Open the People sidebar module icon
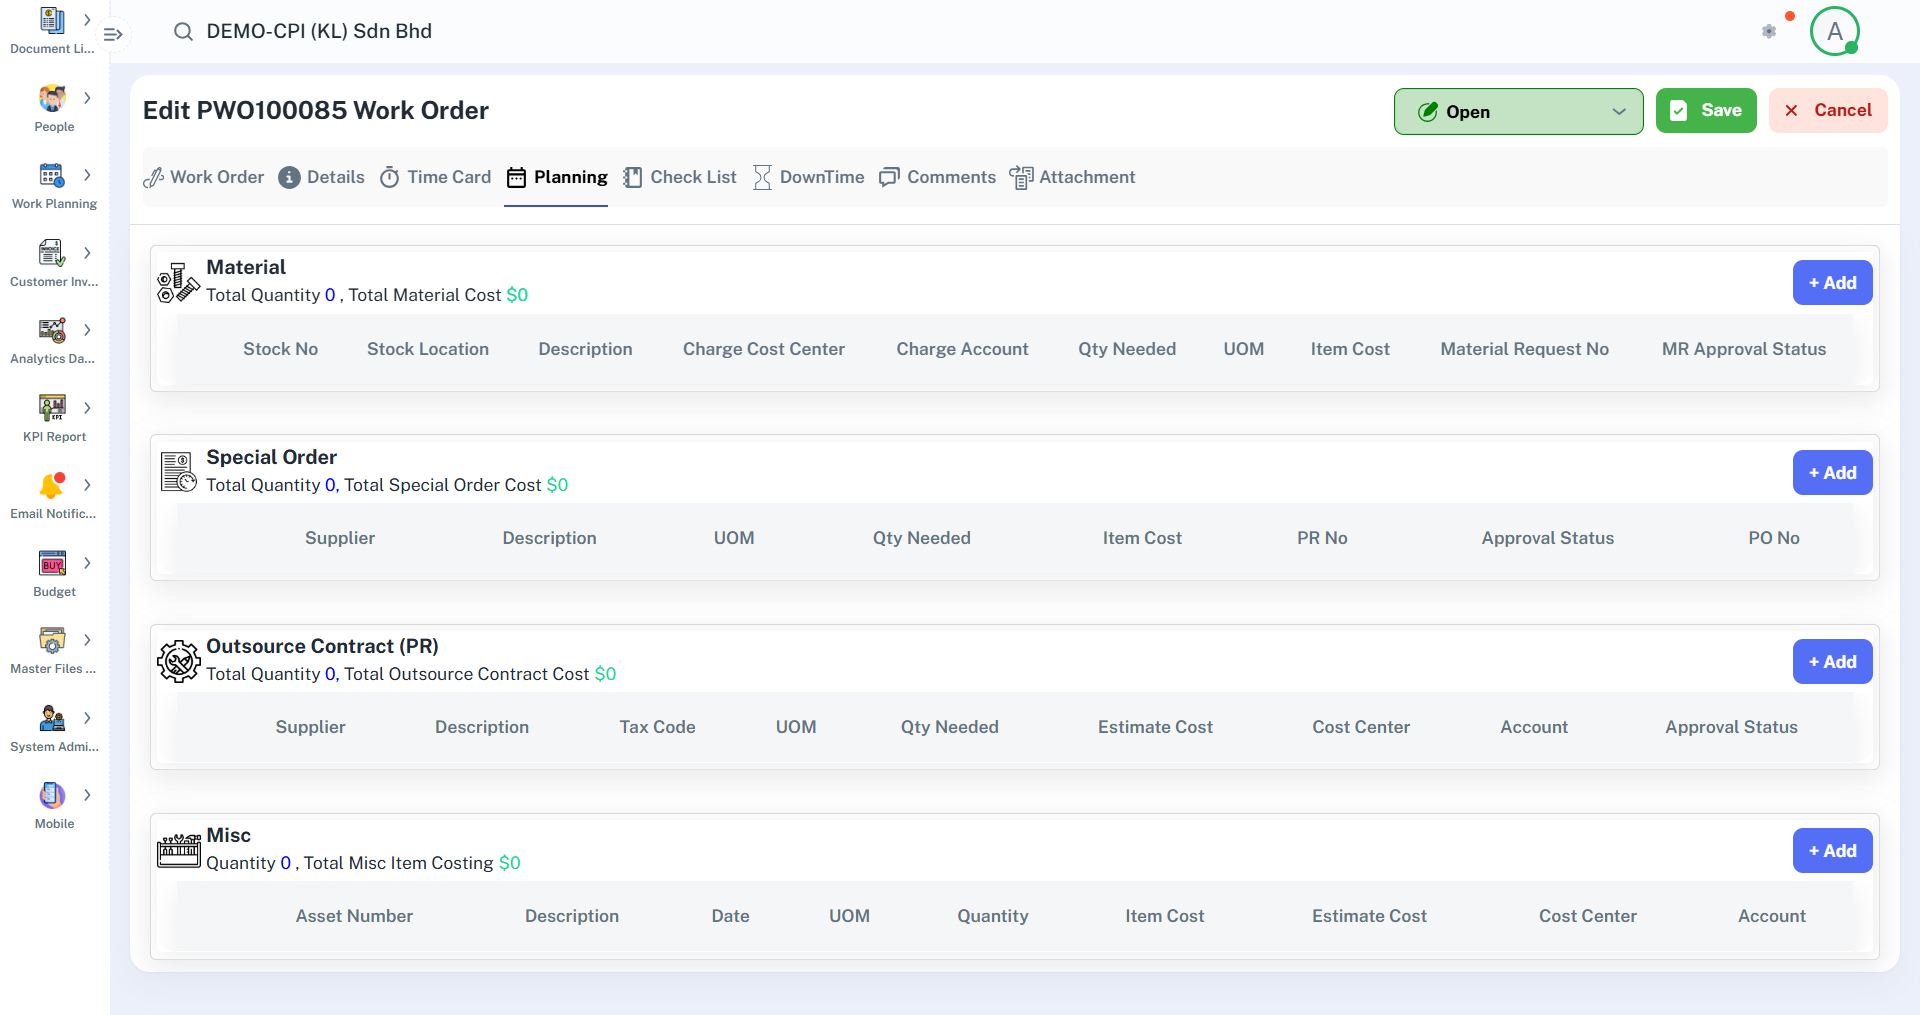Viewport: 1920px width, 1015px height. 52,99
